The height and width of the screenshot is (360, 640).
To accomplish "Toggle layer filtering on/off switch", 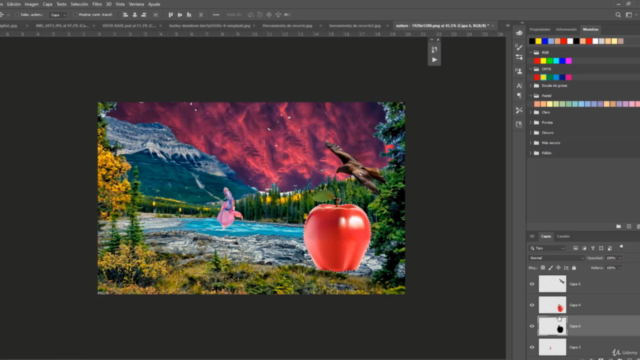I will [621, 247].
